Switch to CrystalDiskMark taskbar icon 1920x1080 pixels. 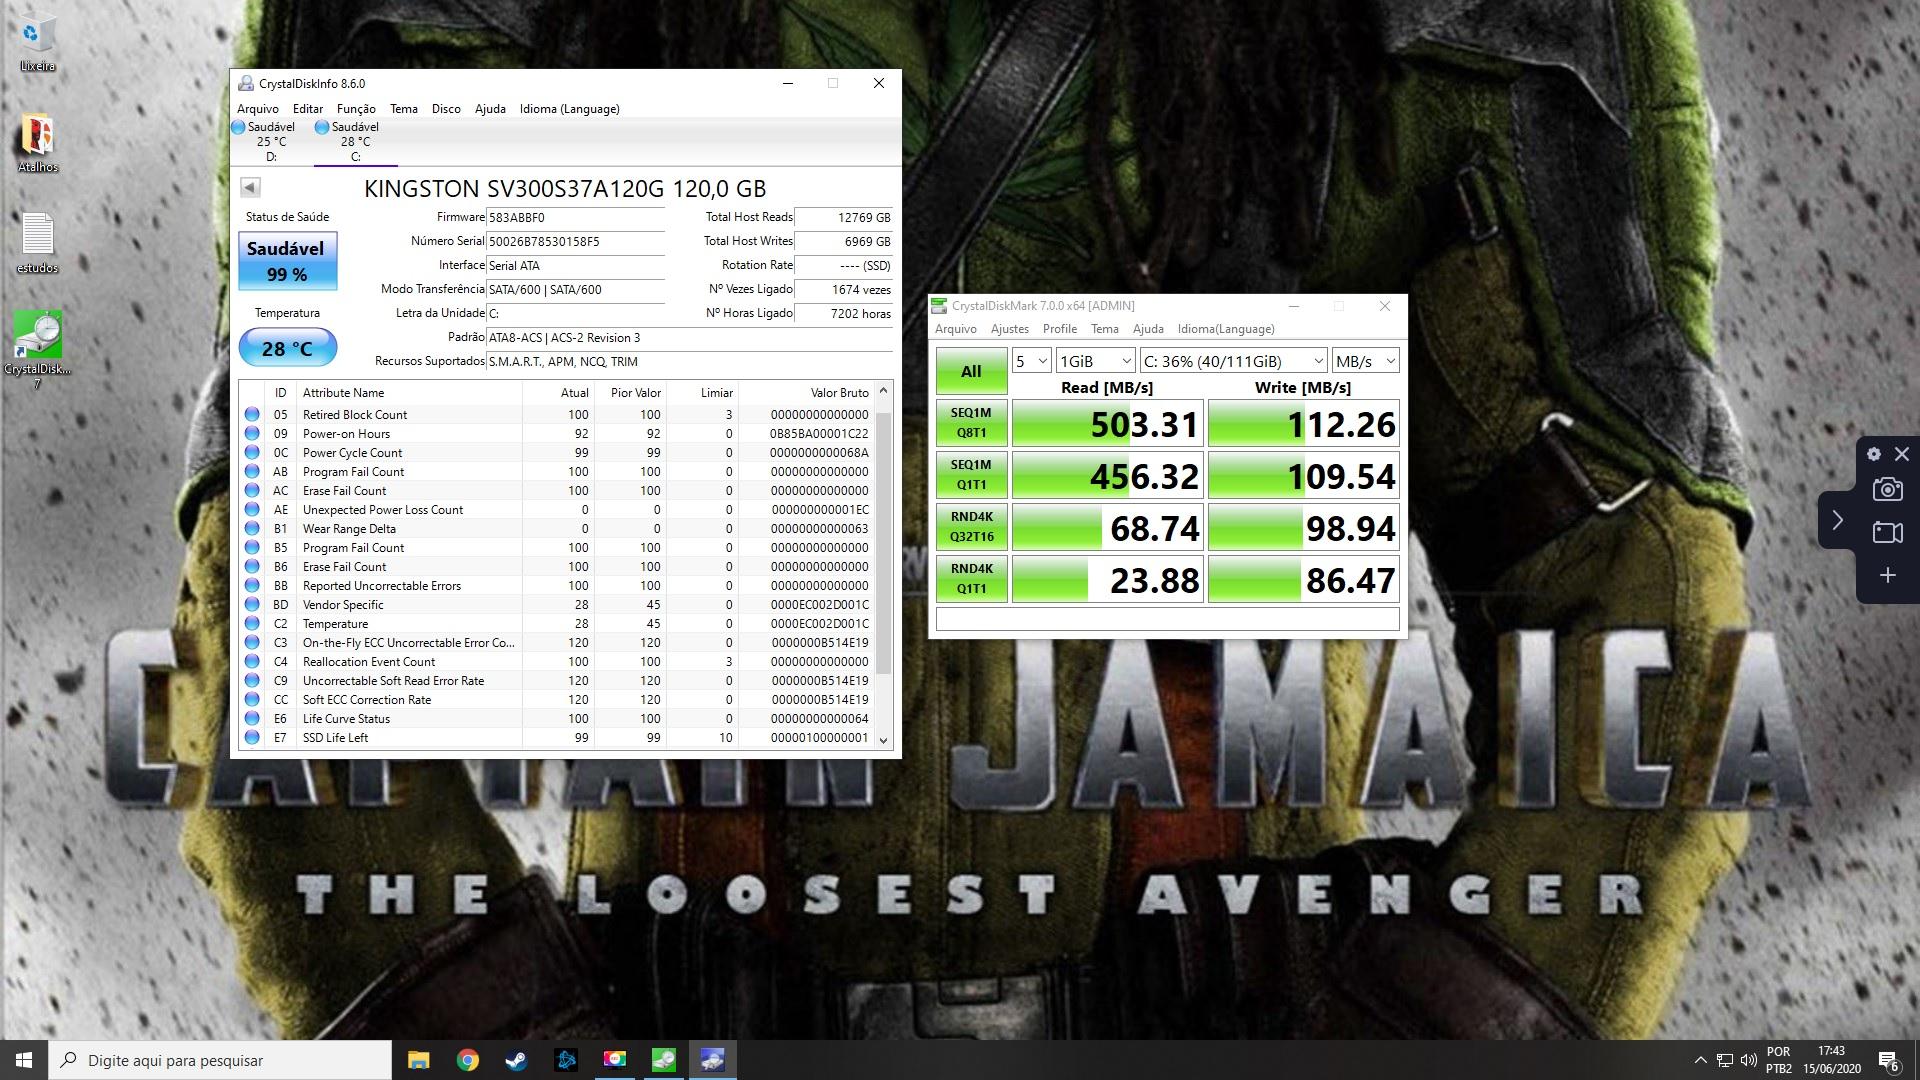663,1060
